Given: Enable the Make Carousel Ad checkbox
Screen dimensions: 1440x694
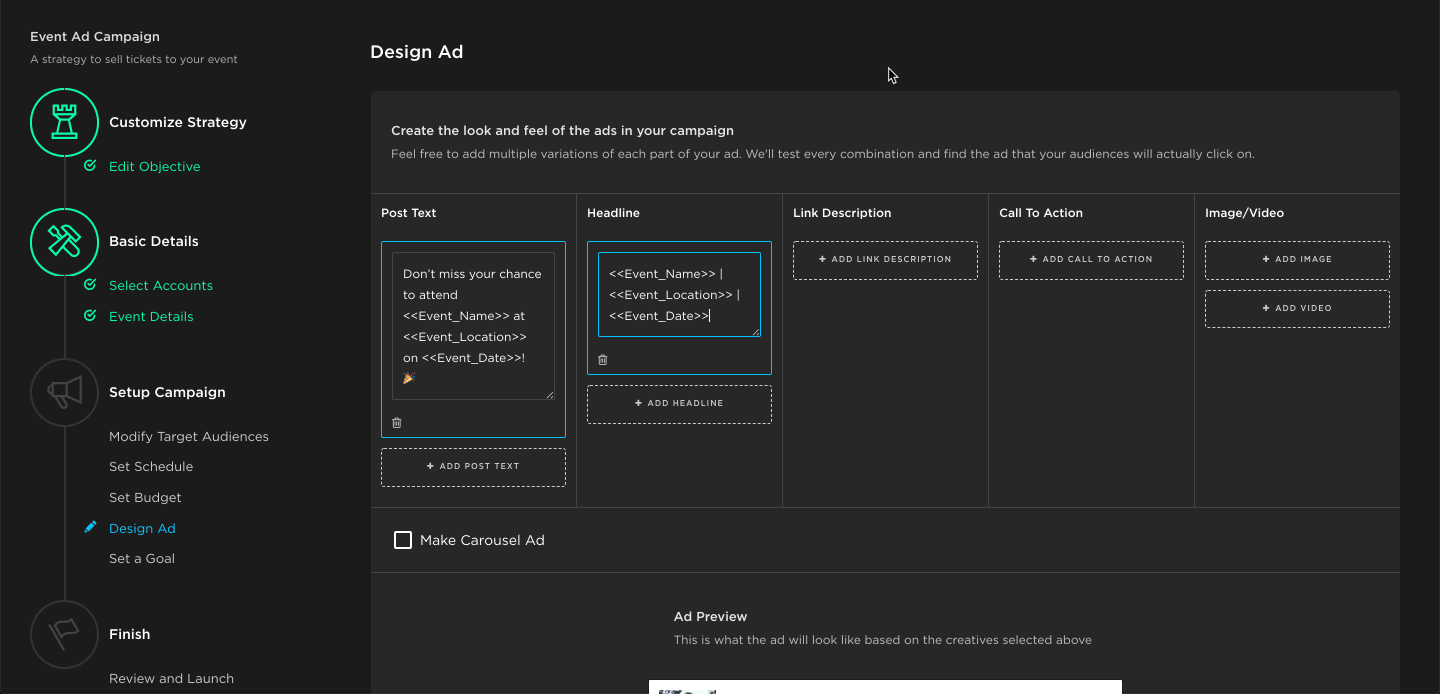Looking at the screenshot, I should pos(403,540).
